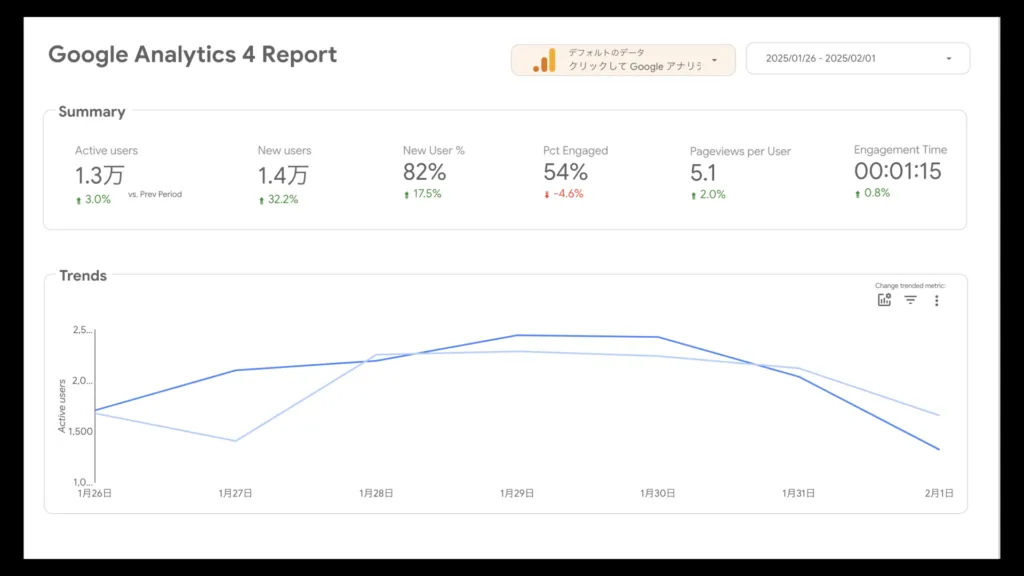Image resolution: width=1024 pixels, height=576 pixels.
Task: Click the Summary section heading
Action: tap(92, 112)
